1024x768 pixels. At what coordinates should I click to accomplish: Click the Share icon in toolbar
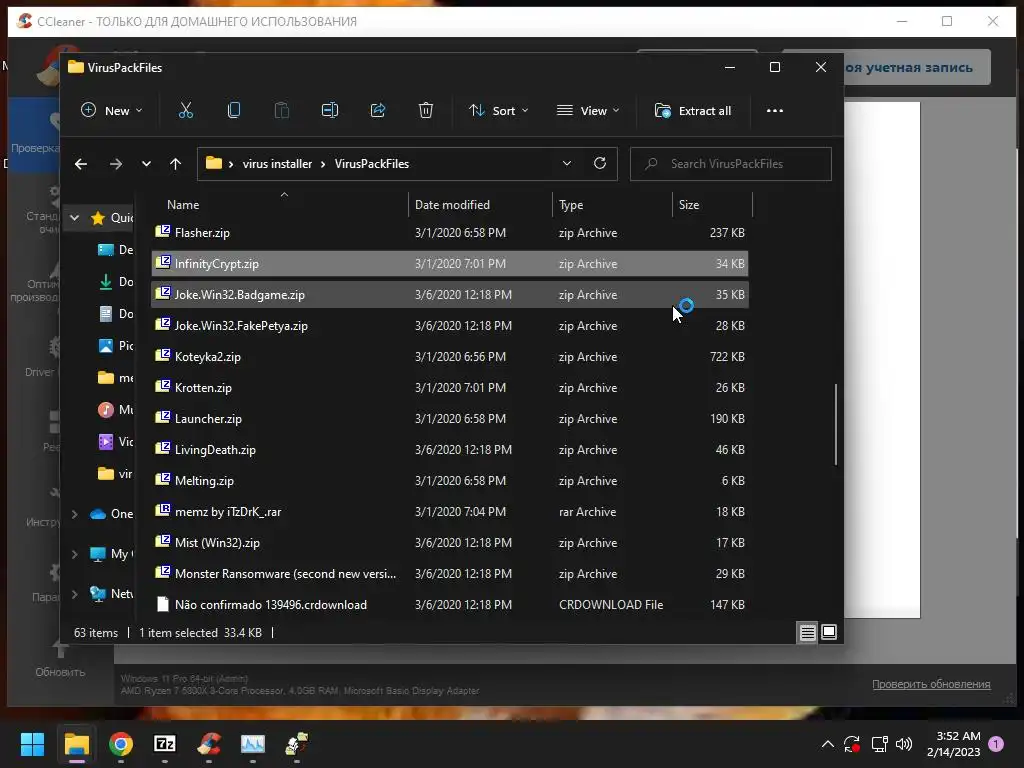[x=377, y=110]
